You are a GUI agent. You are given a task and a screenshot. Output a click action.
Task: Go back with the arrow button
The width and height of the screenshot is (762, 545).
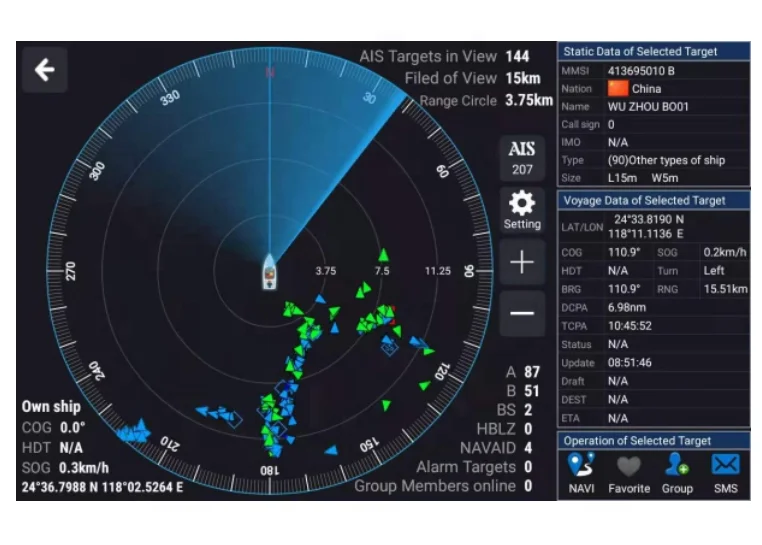pos(44,70)
